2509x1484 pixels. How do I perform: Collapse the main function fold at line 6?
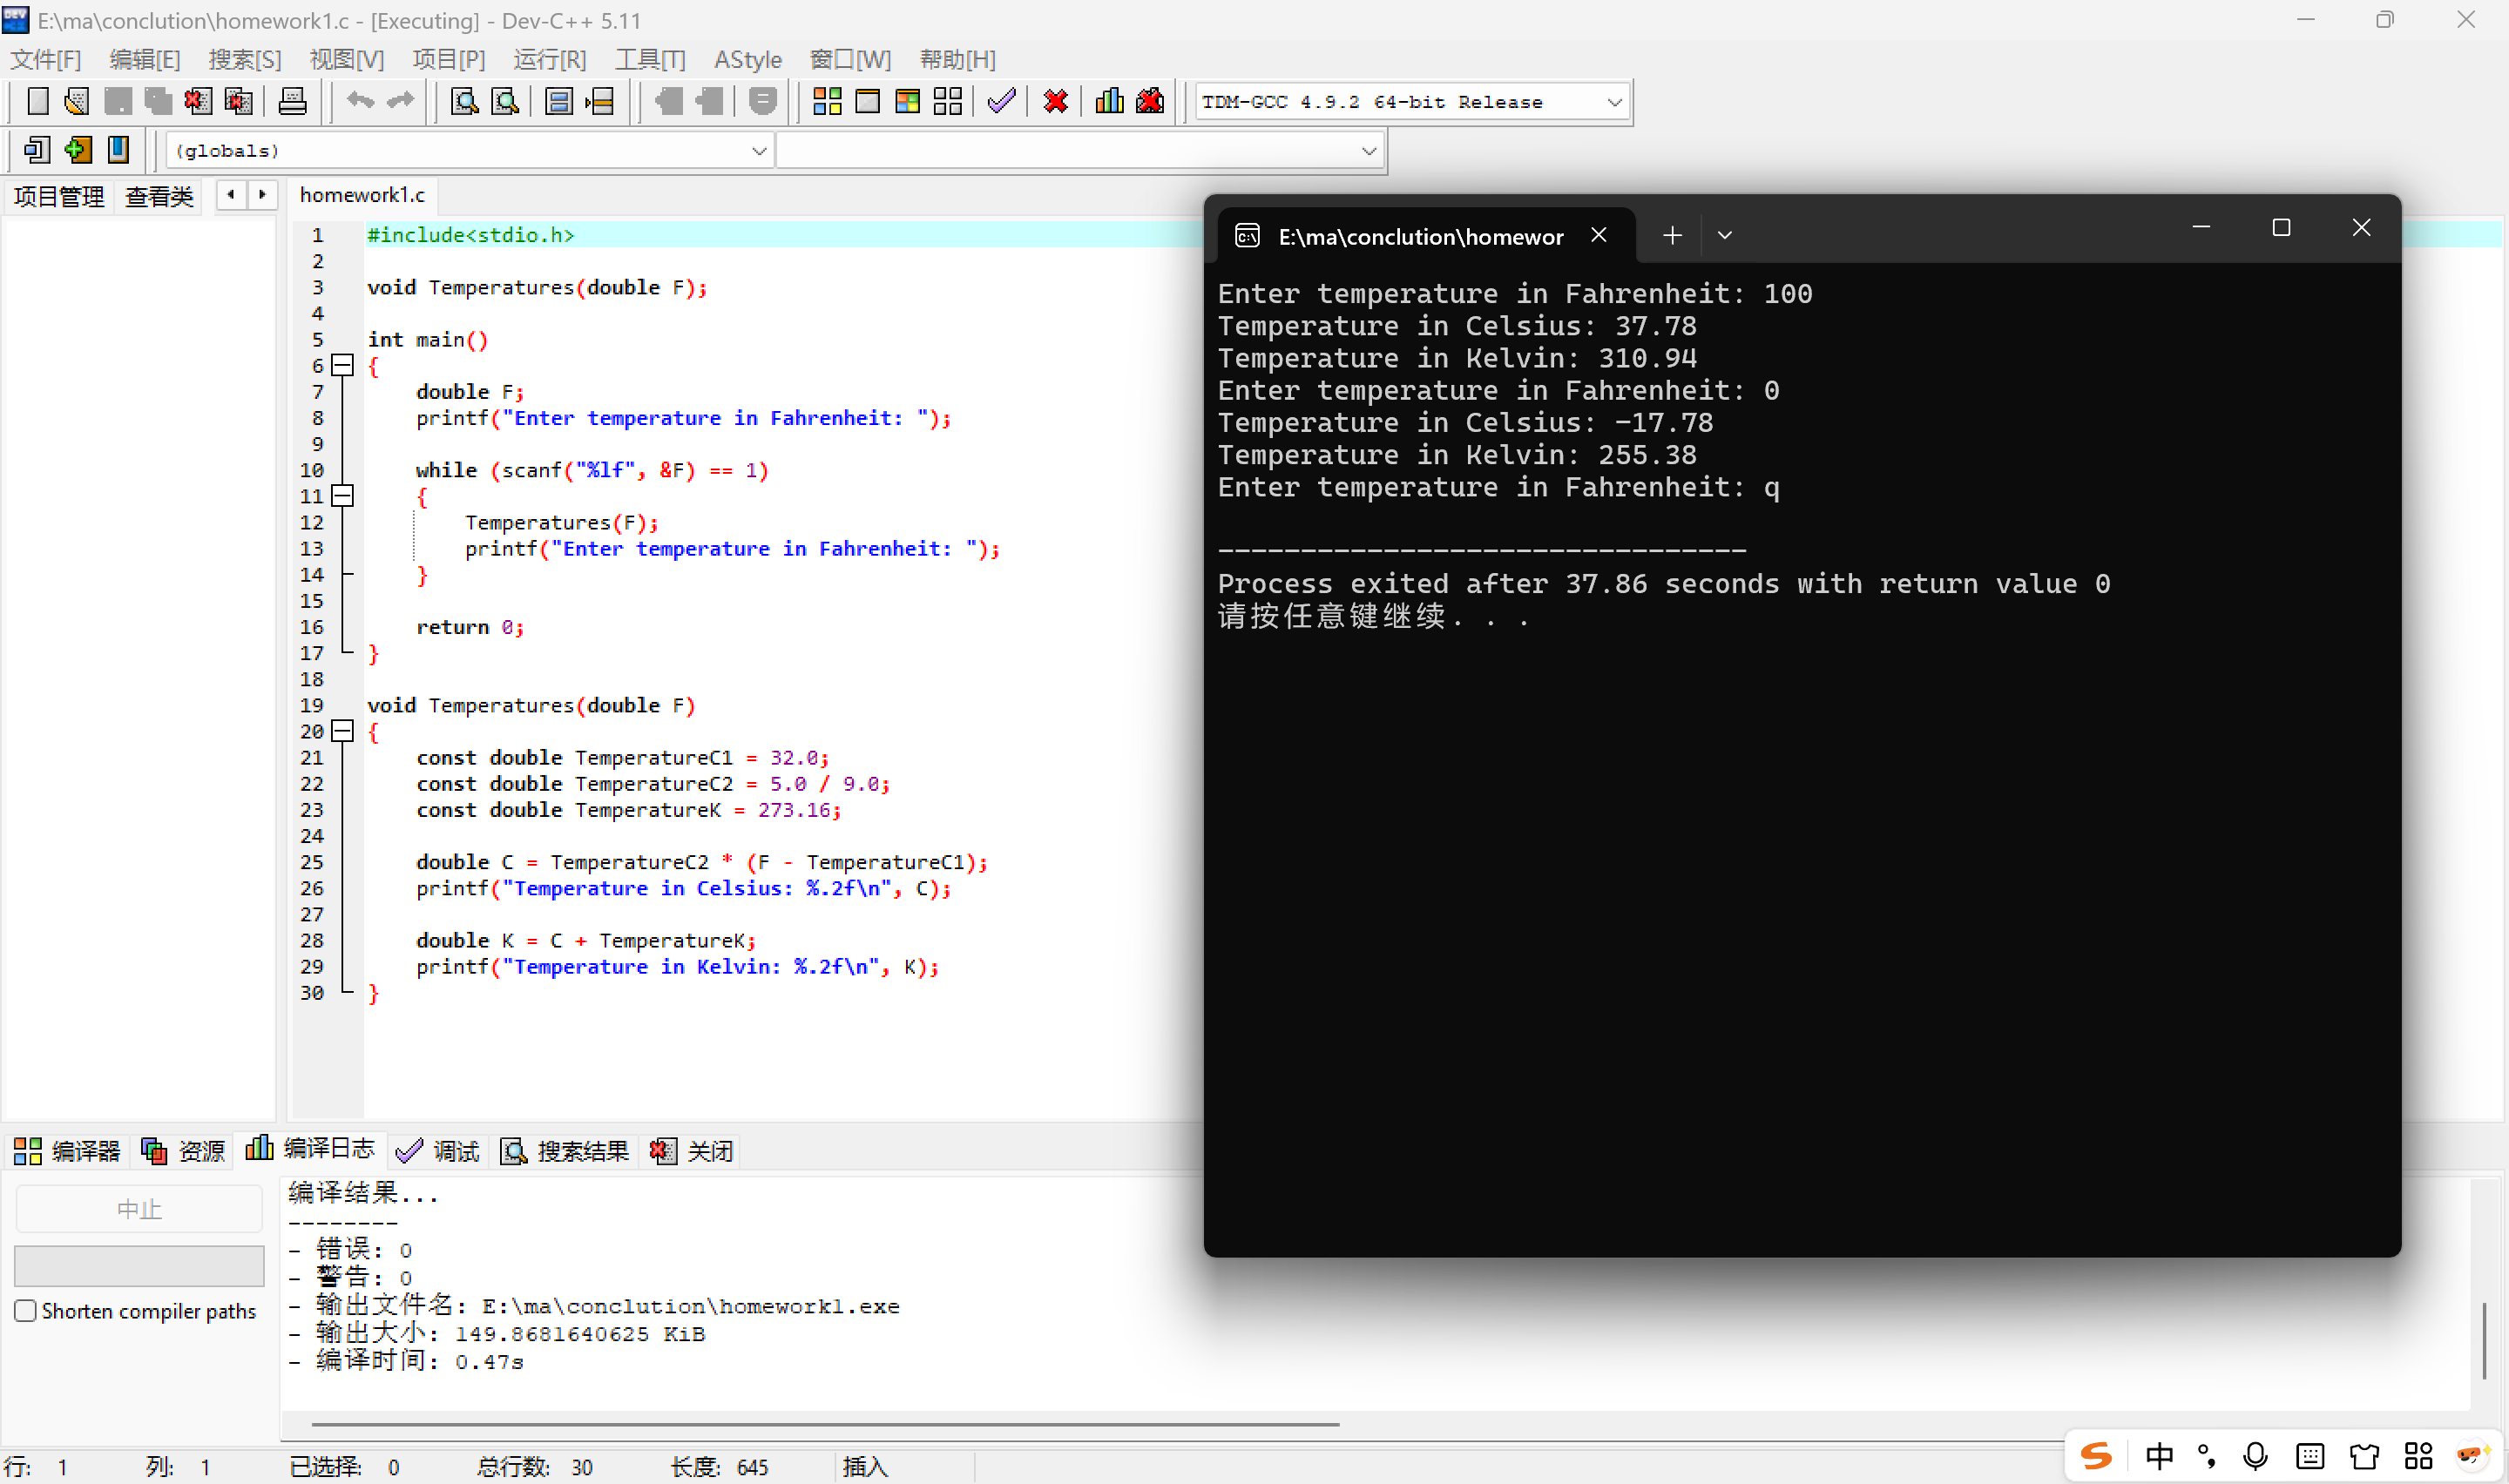pos(343,365)
